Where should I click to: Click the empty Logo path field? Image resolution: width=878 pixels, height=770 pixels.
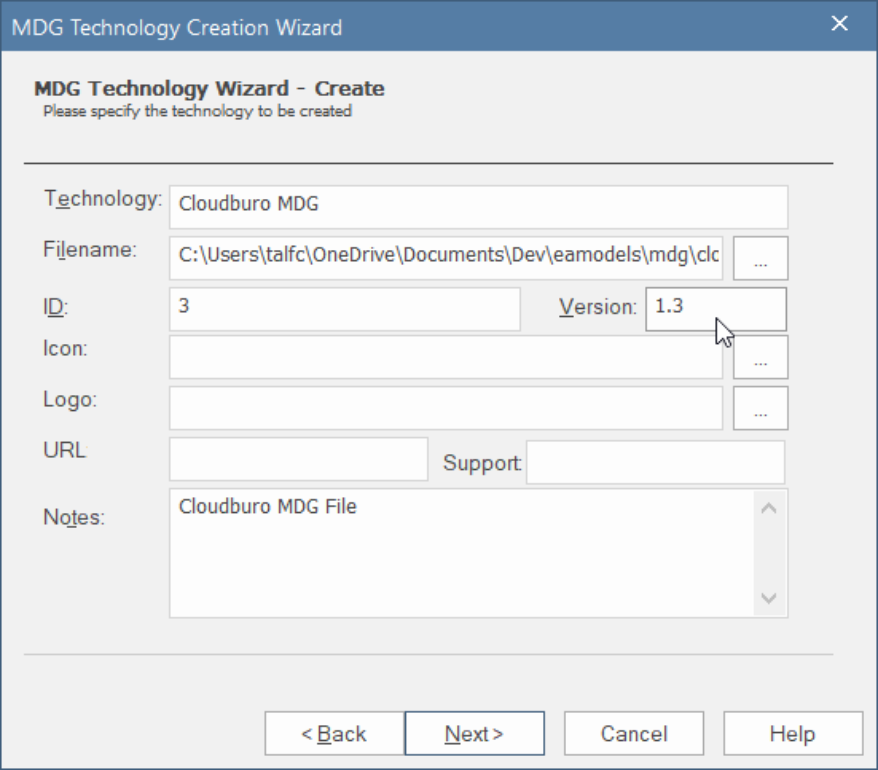tap(446, 408)
